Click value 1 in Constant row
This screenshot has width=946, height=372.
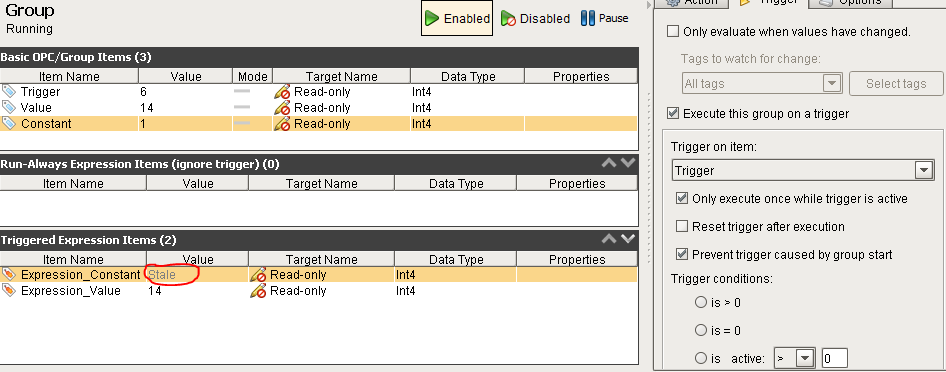[x=143, y=124]
